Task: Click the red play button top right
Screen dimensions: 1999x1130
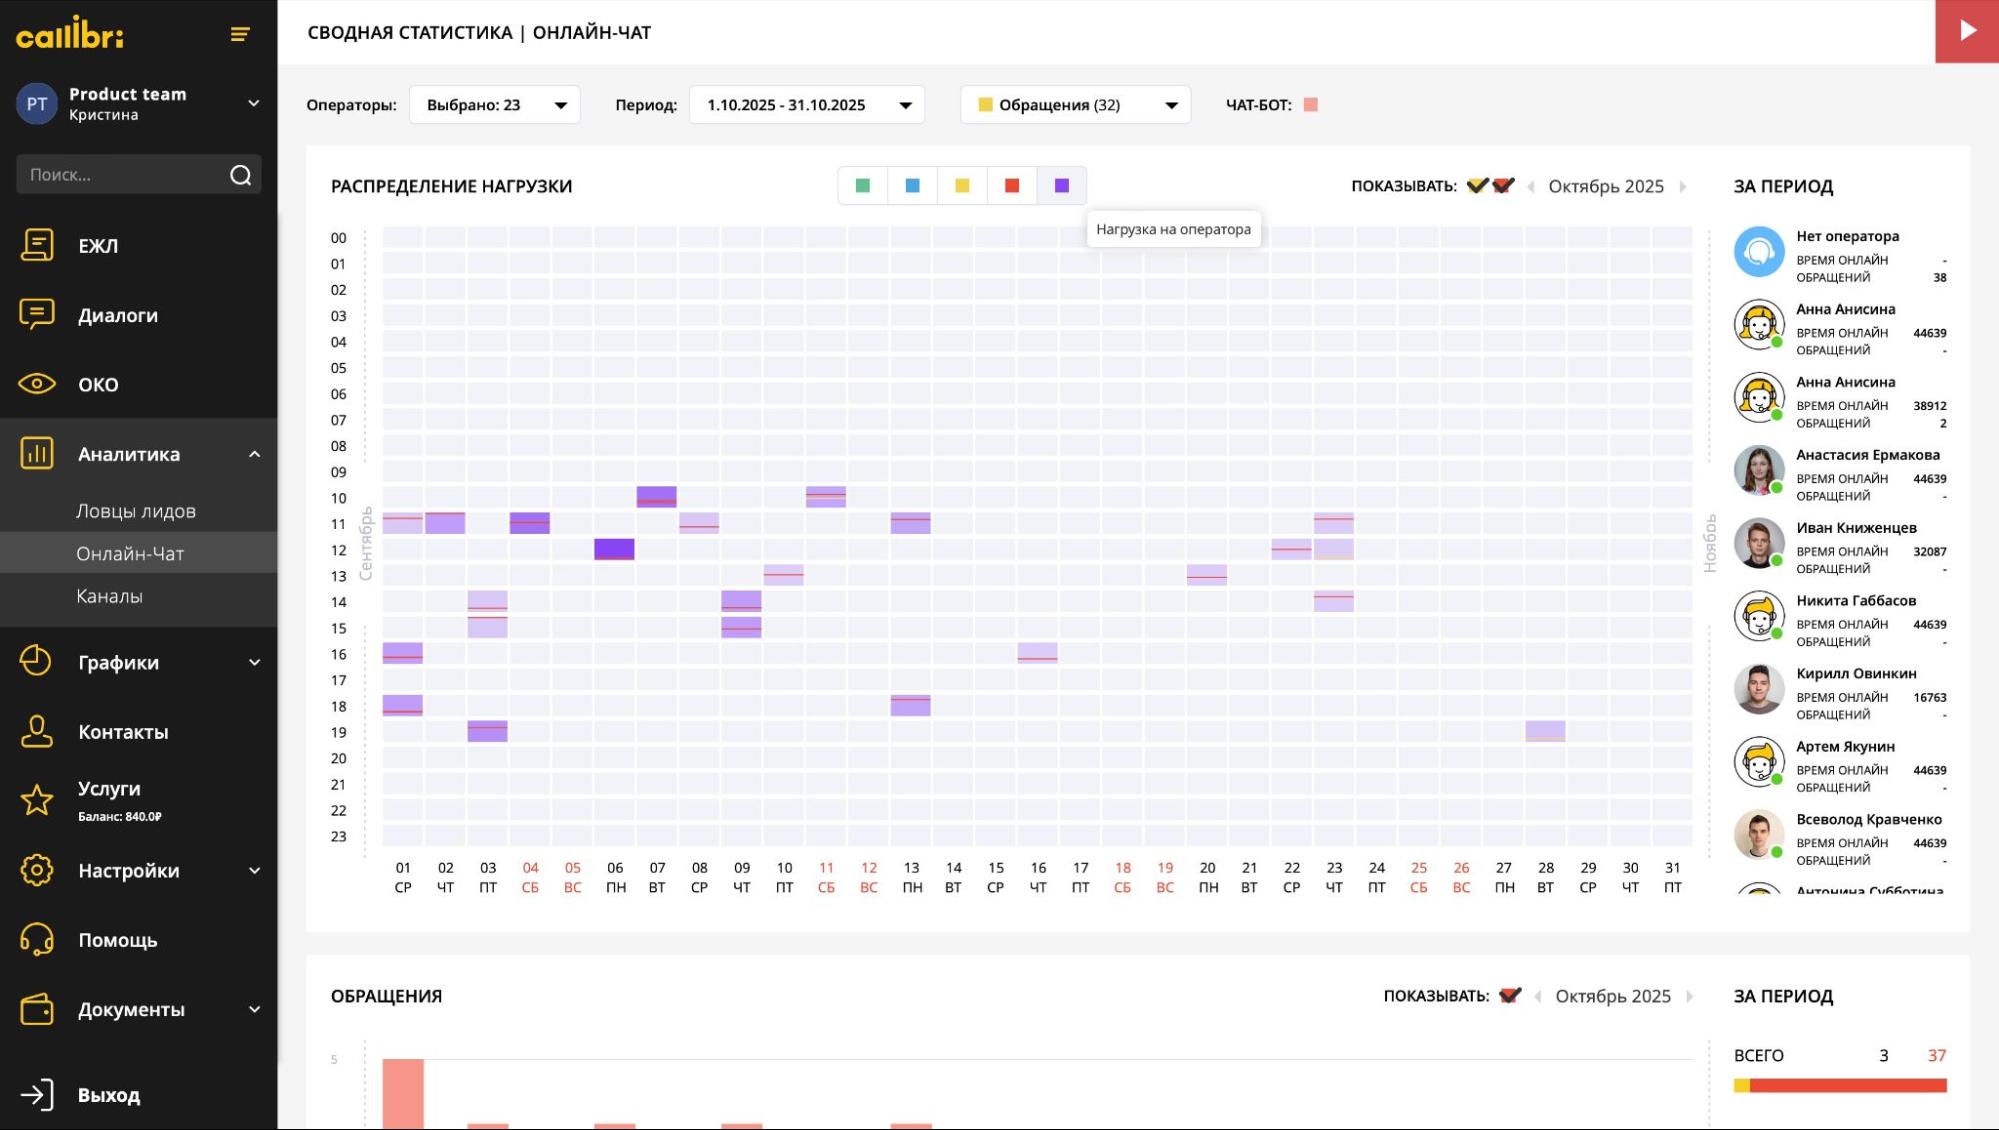Action: [x=1967, y=31]
